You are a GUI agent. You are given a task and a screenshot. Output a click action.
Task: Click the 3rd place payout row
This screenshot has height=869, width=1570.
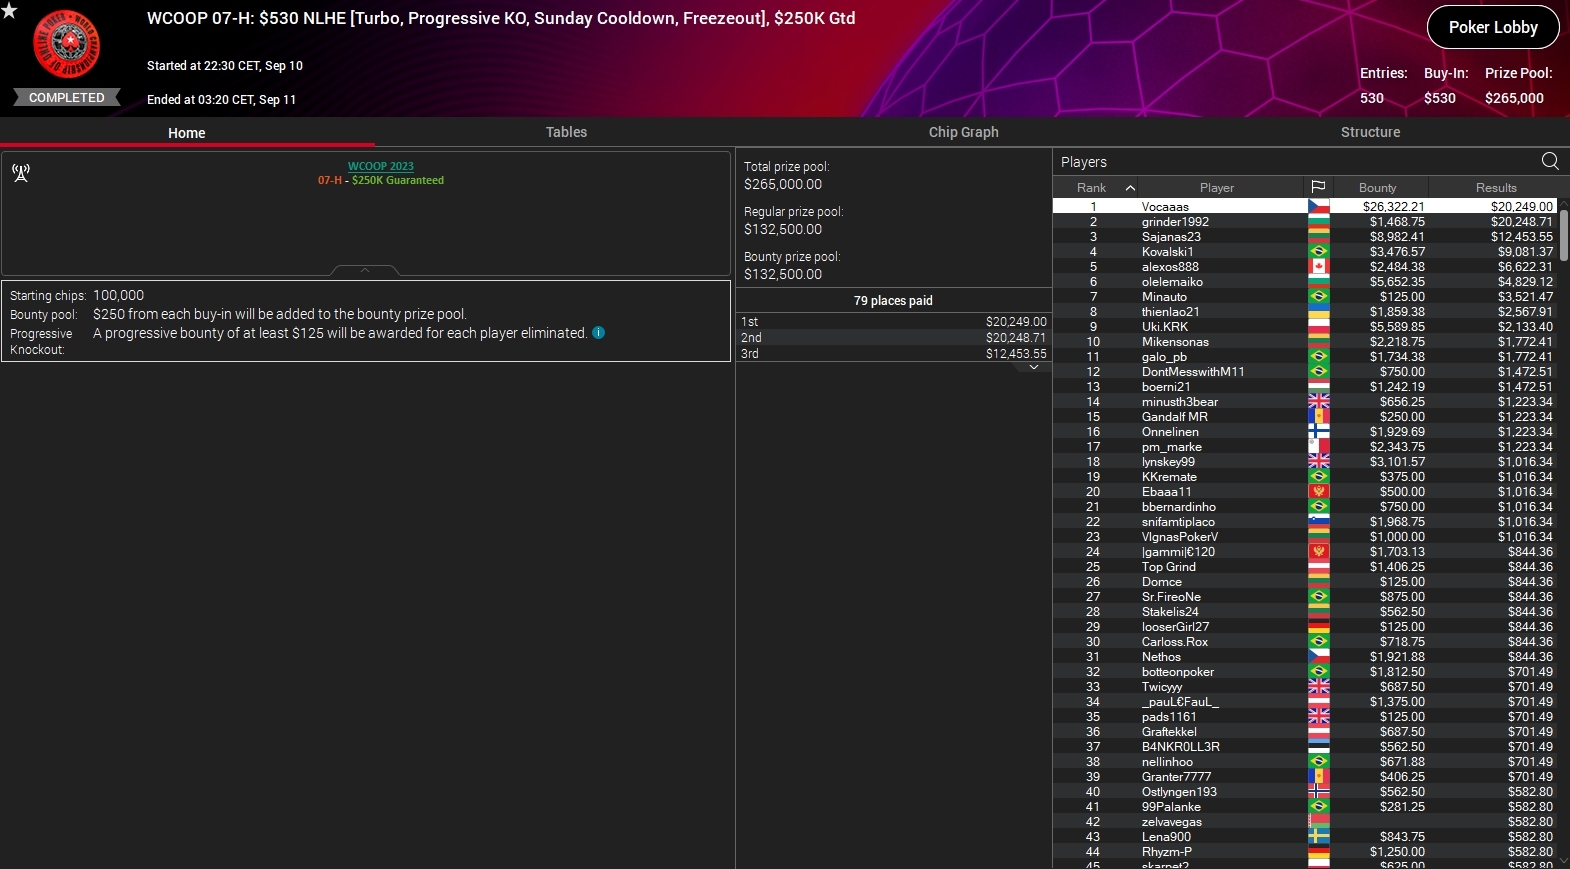[x=893, y=353]
